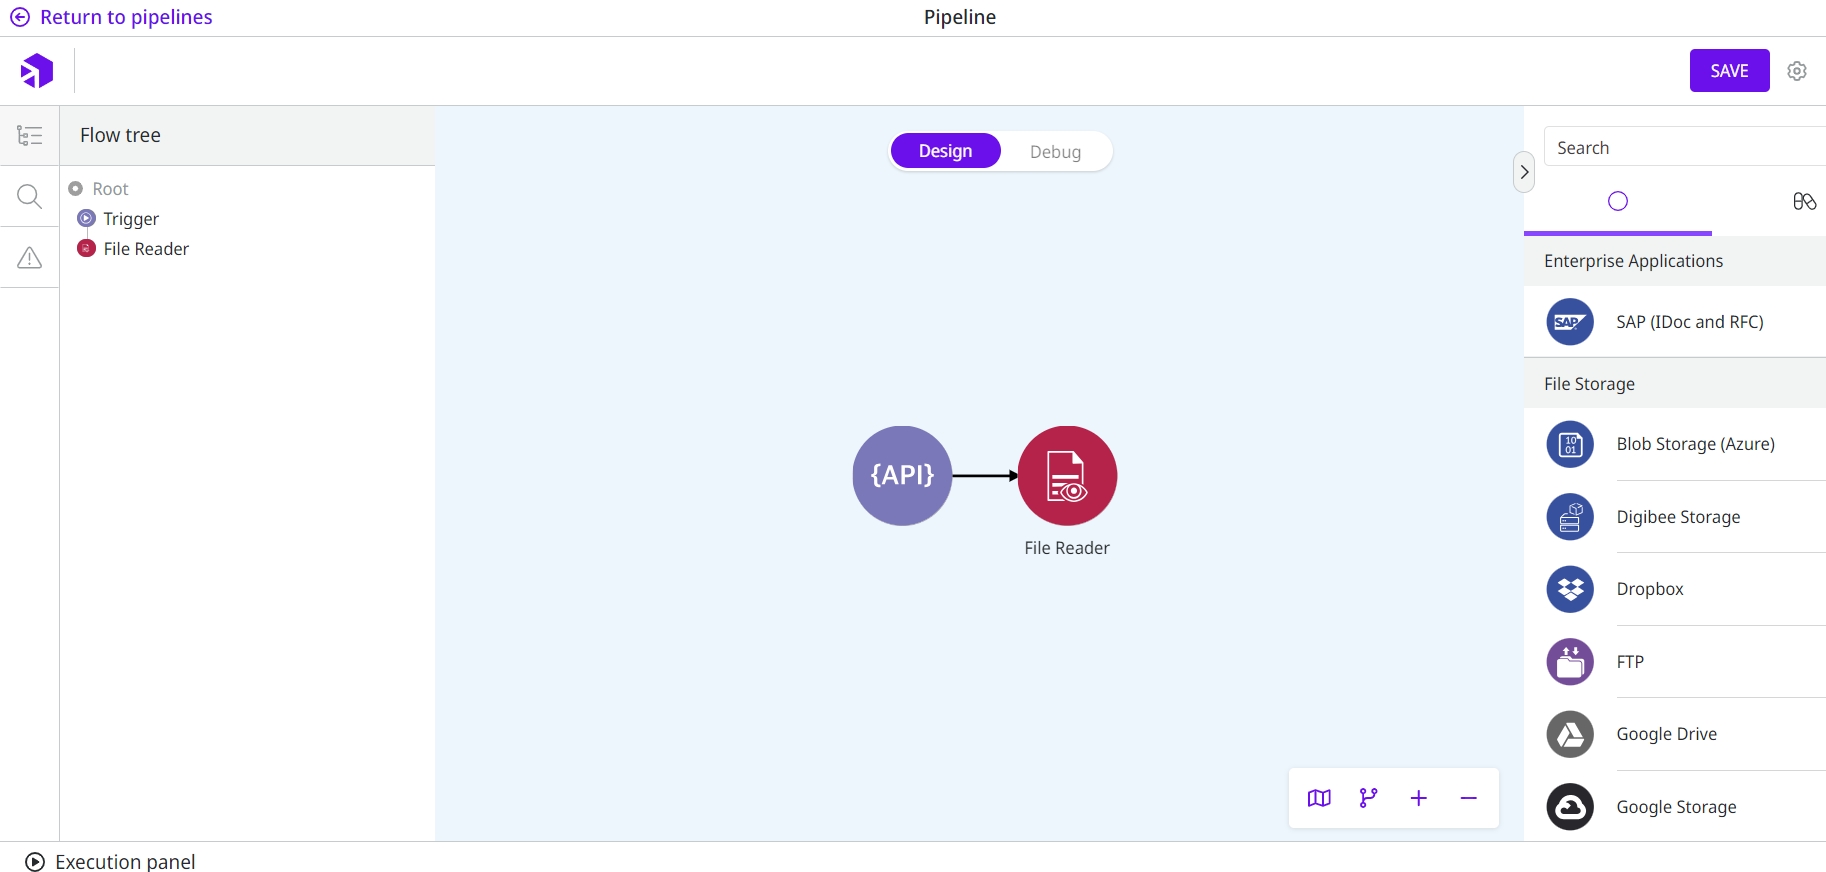Collapse the components panel with chevron

pyautogui.click(x=1524, y=172)
